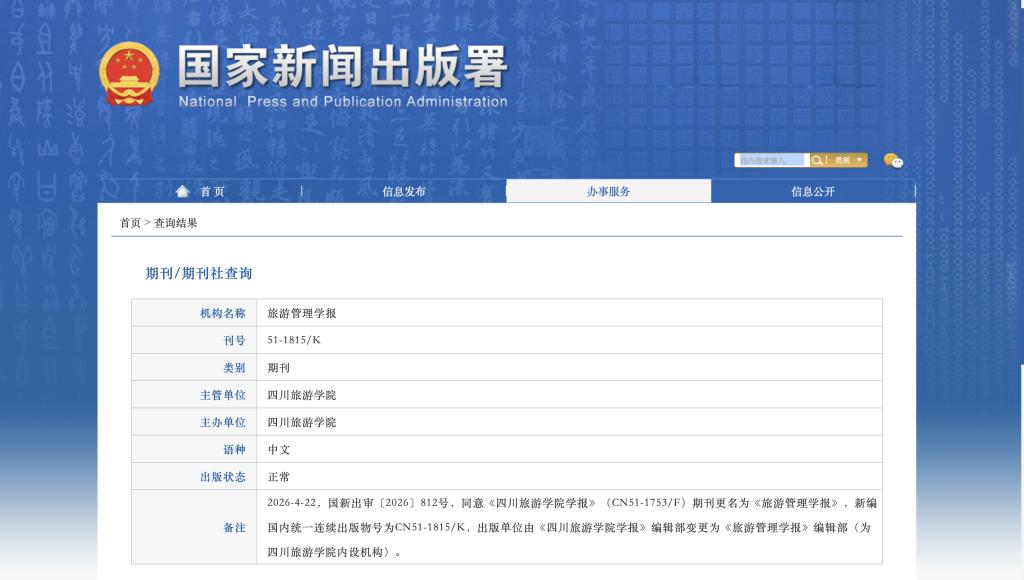Open the WeChat icon
Screen dimensions: 1024x580
(893, 161)
